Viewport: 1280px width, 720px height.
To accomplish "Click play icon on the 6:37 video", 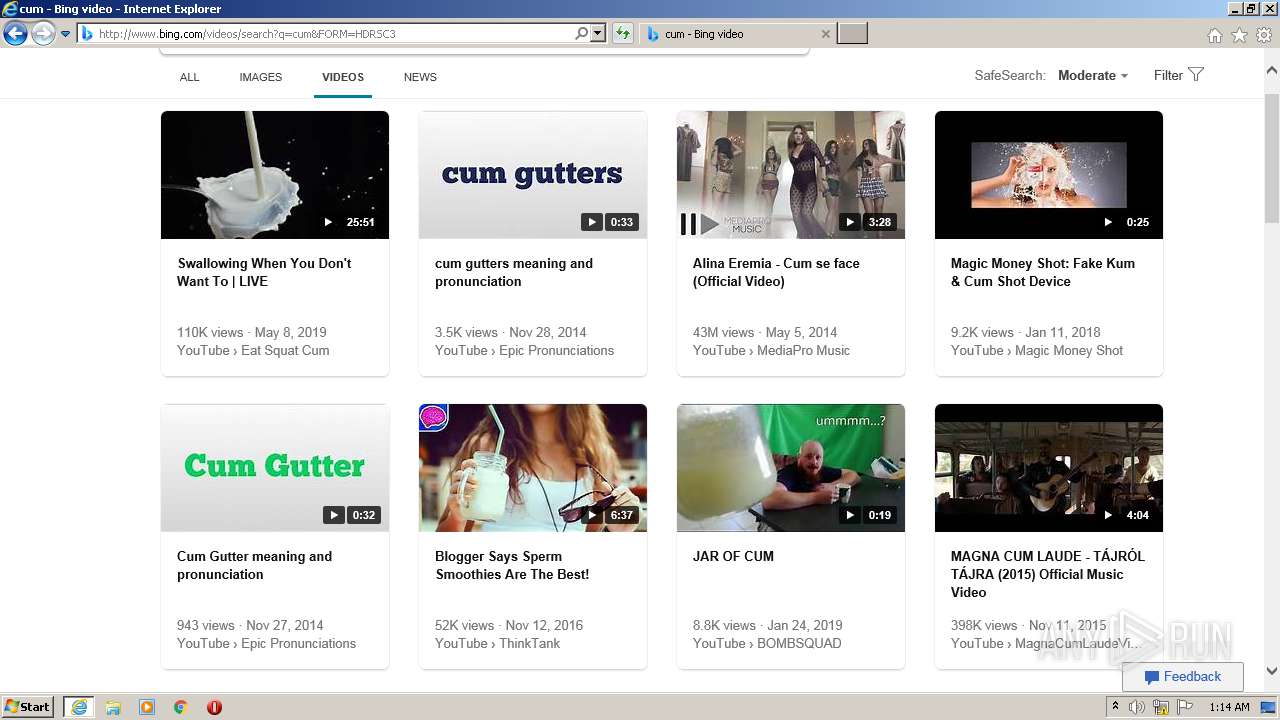I will 592,515.
